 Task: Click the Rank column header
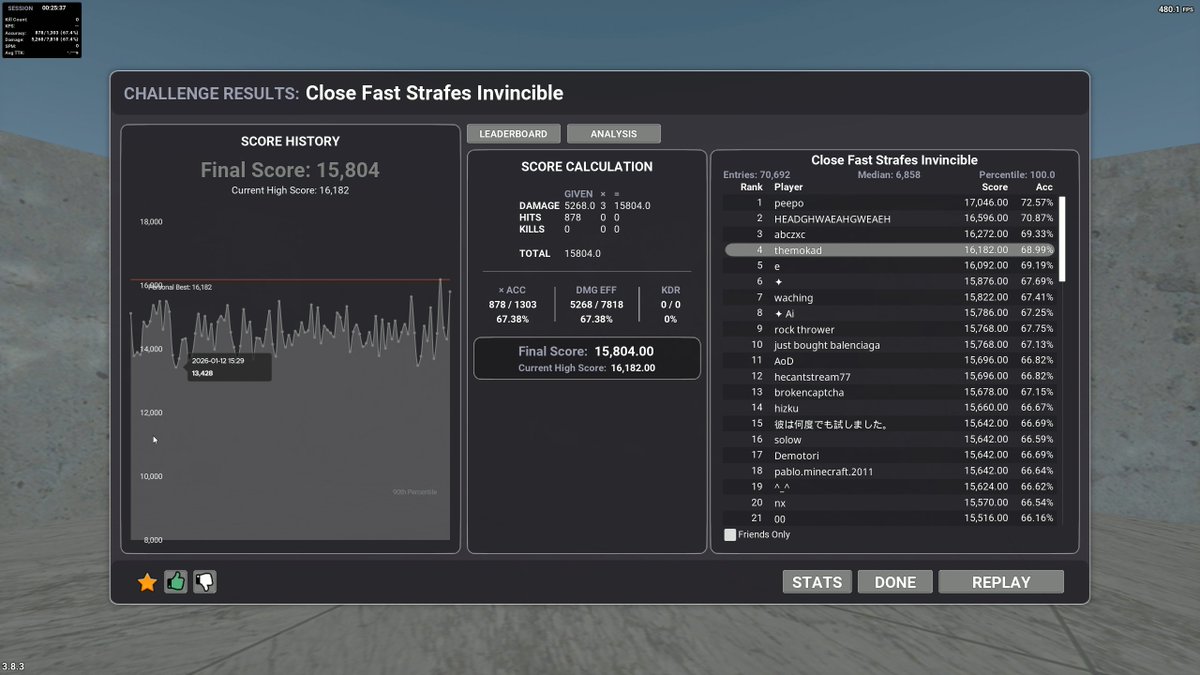coord(751,187)
